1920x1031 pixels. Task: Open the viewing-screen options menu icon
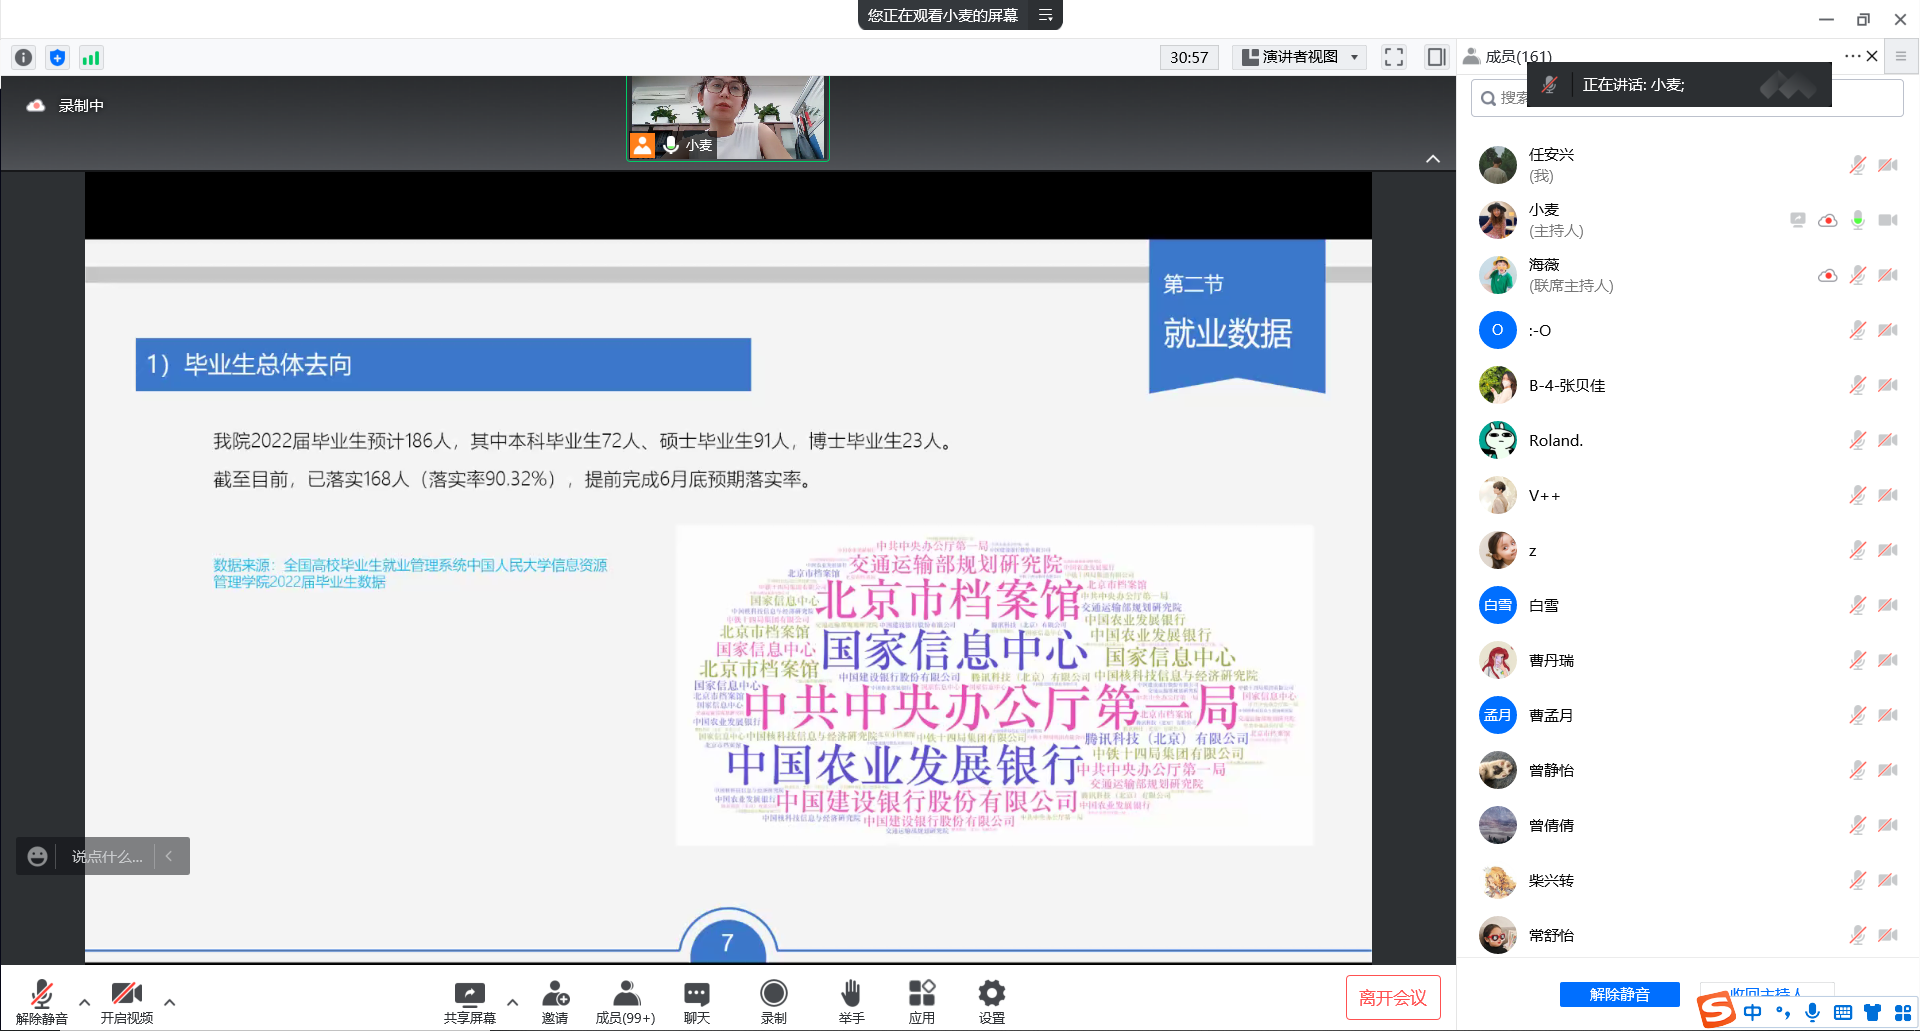tap(1045, 15)
